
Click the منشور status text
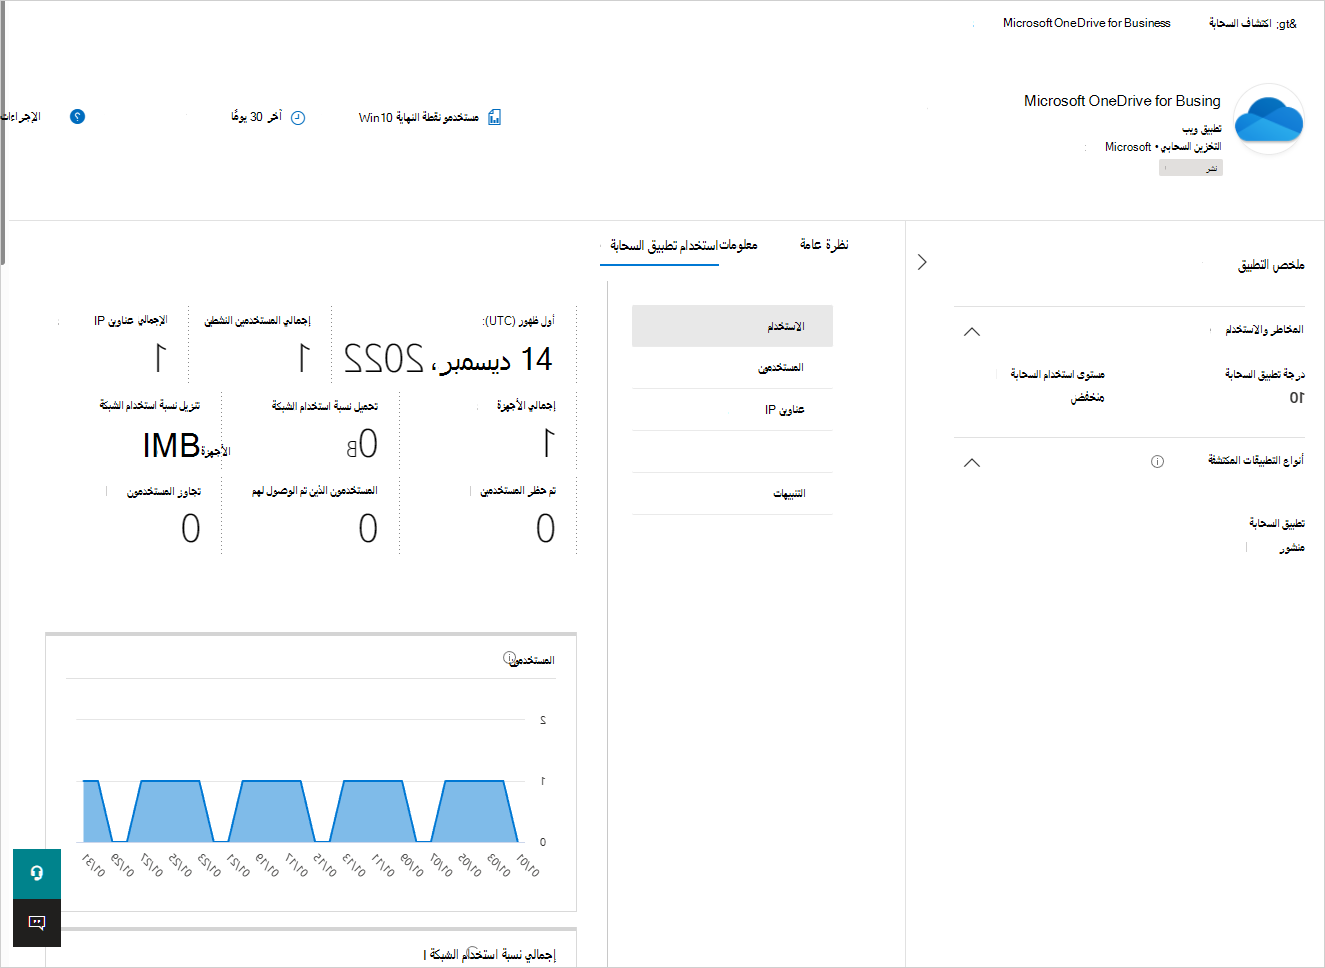click(x=1292, y=548)
